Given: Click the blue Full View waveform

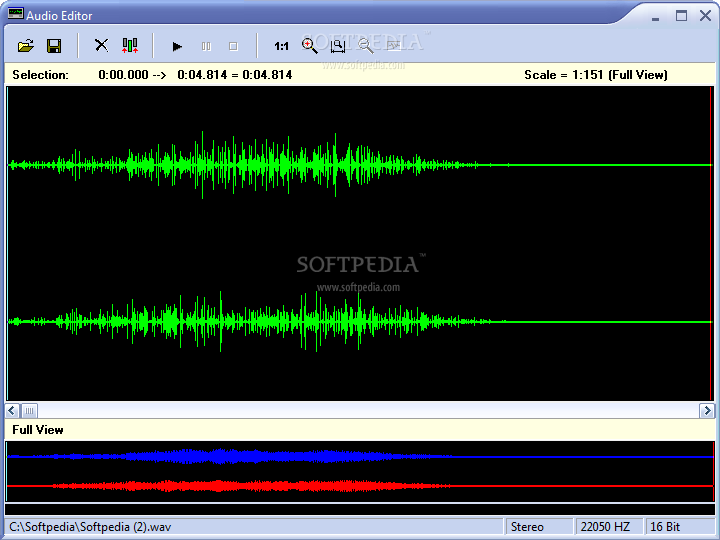Looking at the screenshot, I should click(x=360, y=456).
